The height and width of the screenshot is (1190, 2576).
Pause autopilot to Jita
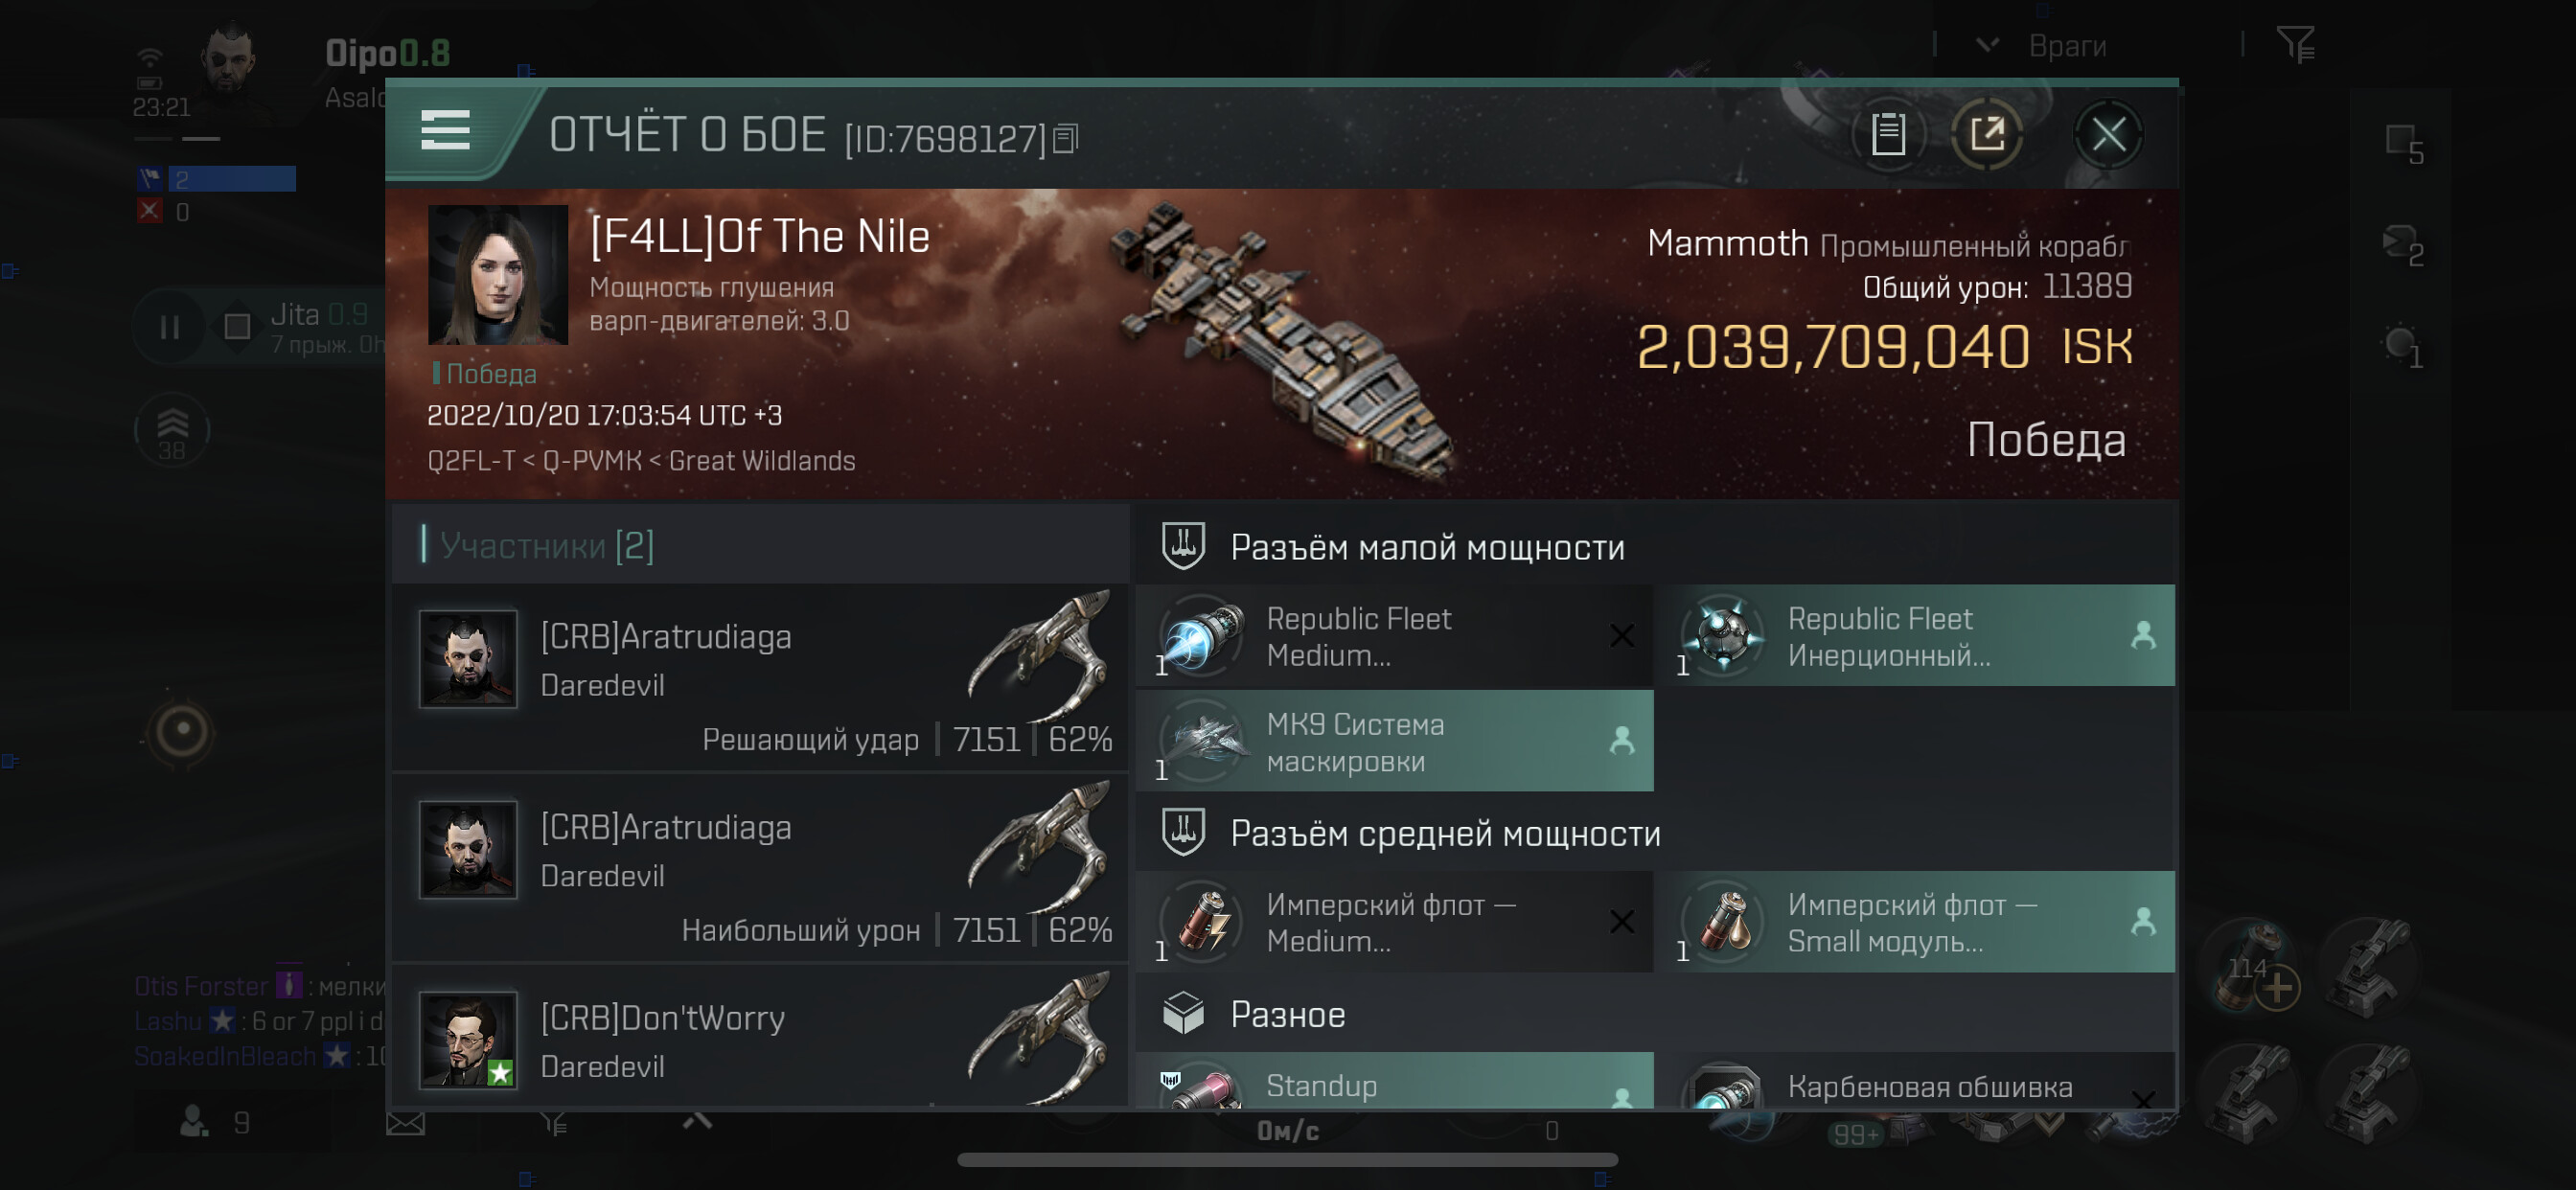(170, 327)
